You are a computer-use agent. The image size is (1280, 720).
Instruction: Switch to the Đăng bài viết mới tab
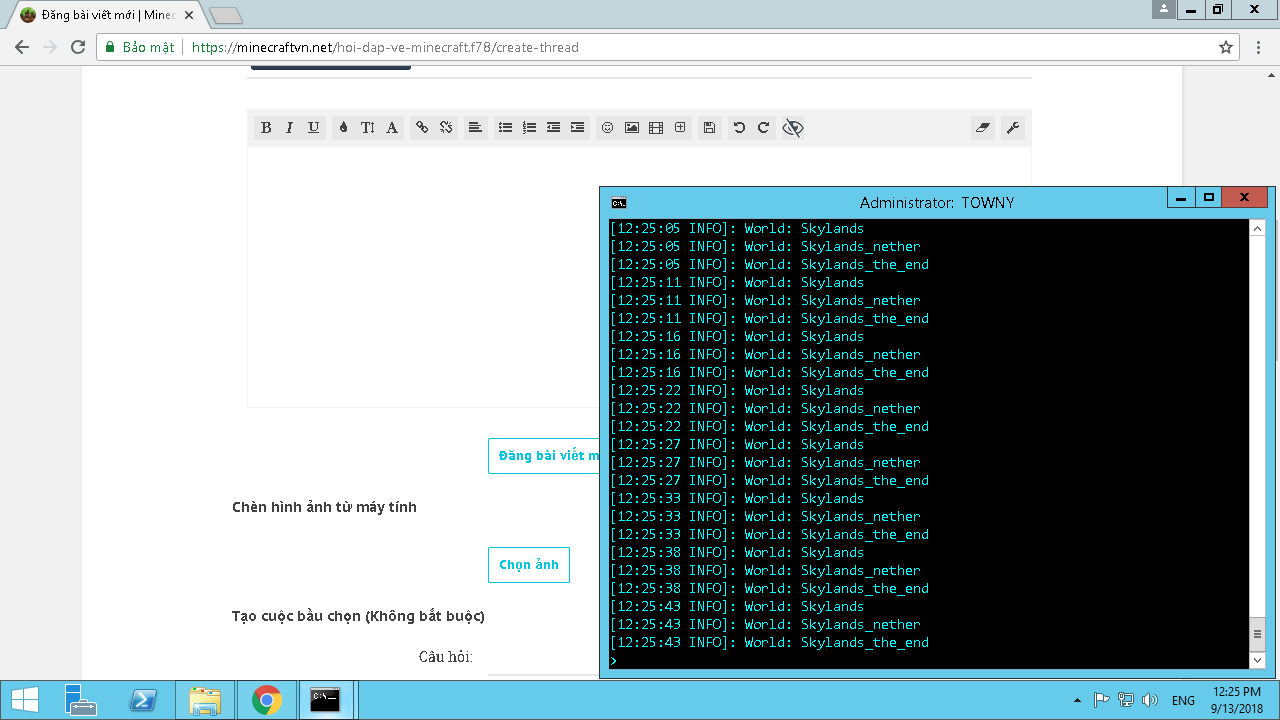pyautogui.click(x=100, y=15)
